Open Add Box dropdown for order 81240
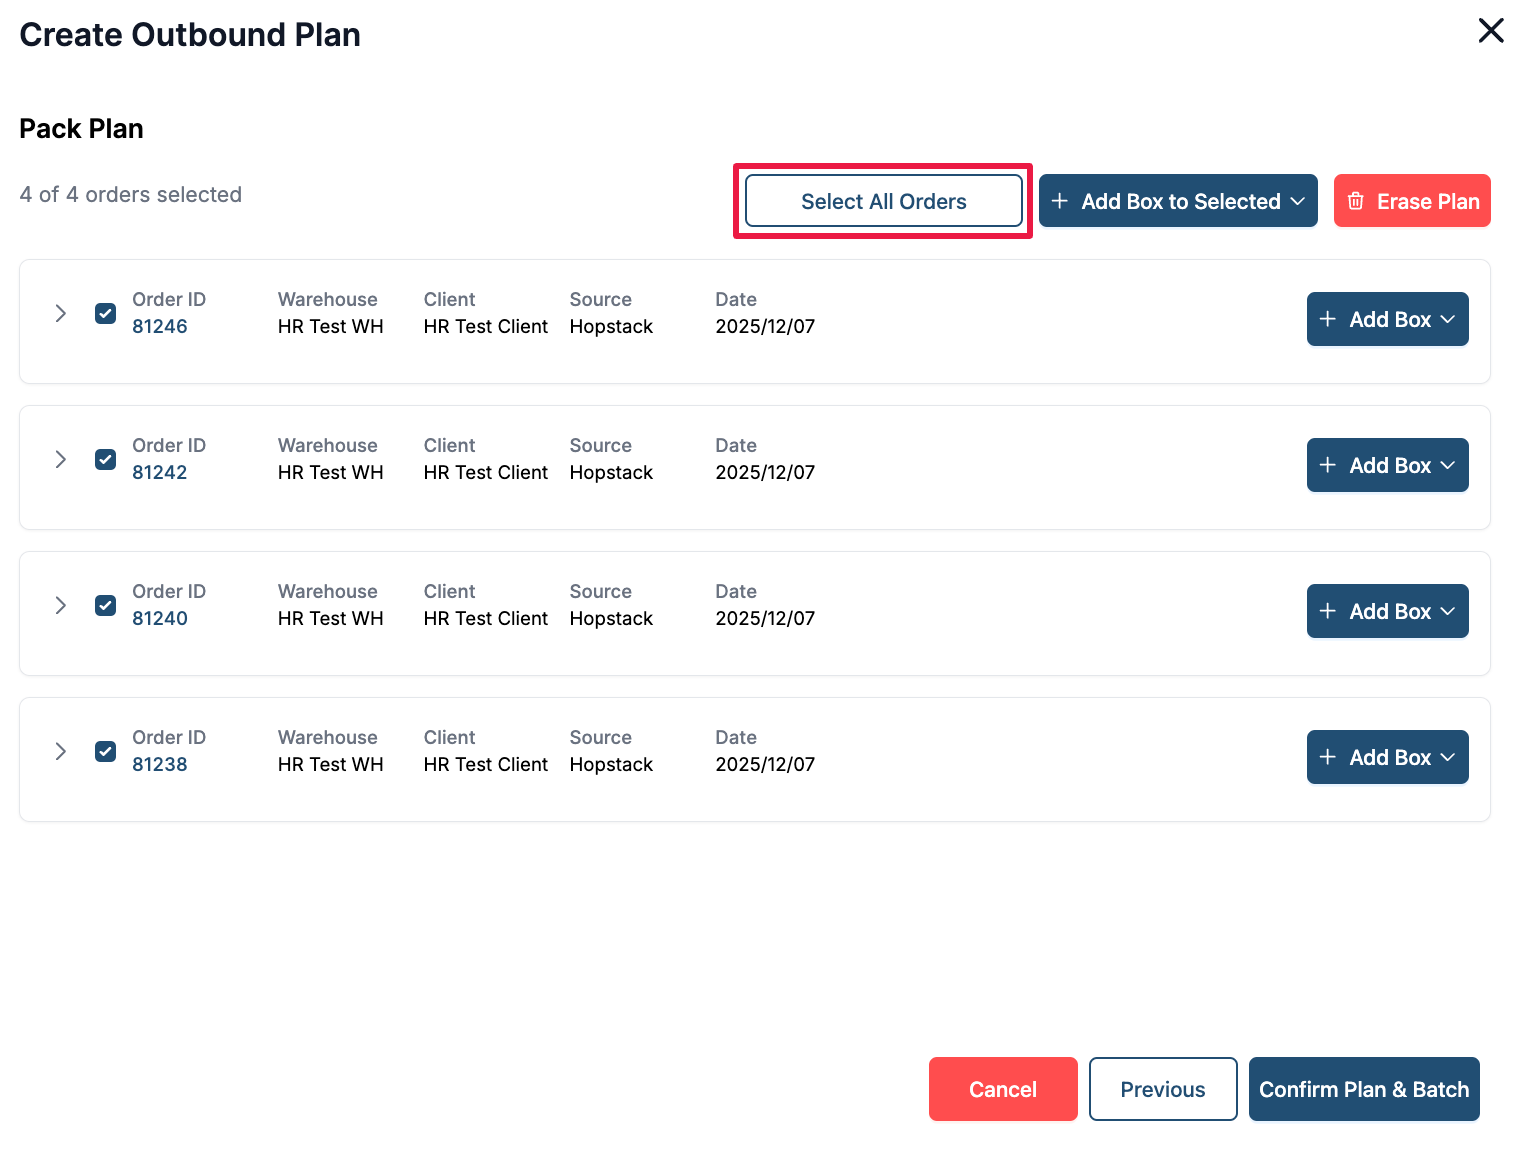 coord(1386,611)
